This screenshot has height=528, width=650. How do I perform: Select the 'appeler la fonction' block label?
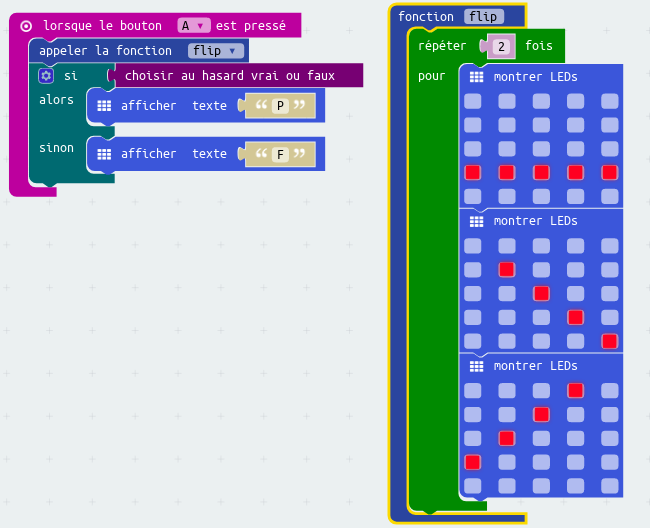[x=105, y=51]
